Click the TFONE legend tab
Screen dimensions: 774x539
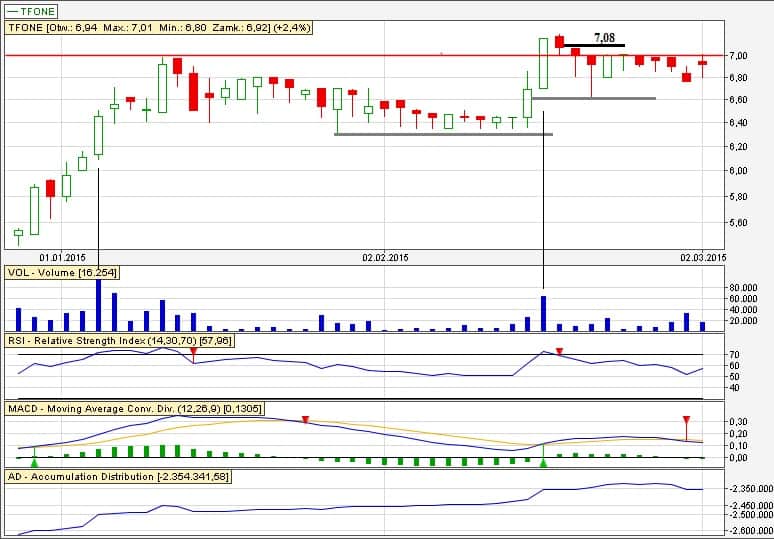tap(31, 11)
